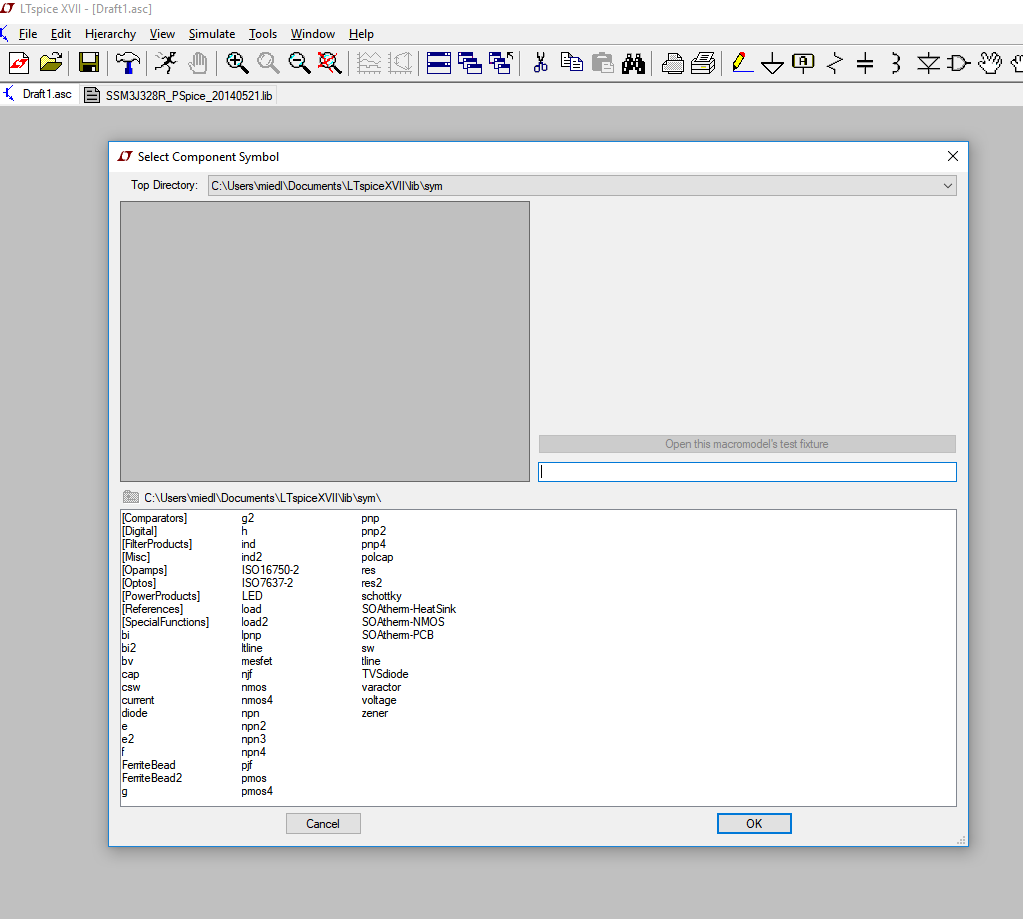Open the Help menu
This screenshot has height=919, width=1023.
point(361,34)
